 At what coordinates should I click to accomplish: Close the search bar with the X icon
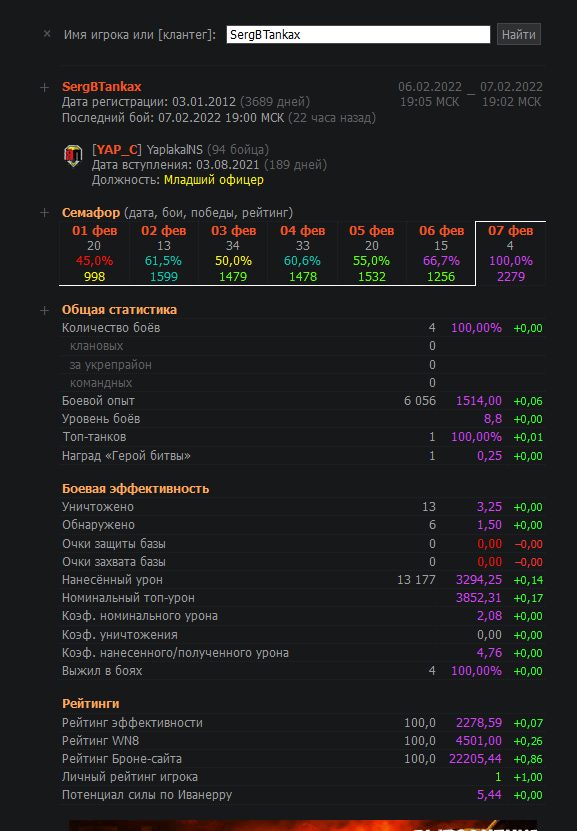pos(47,34)
